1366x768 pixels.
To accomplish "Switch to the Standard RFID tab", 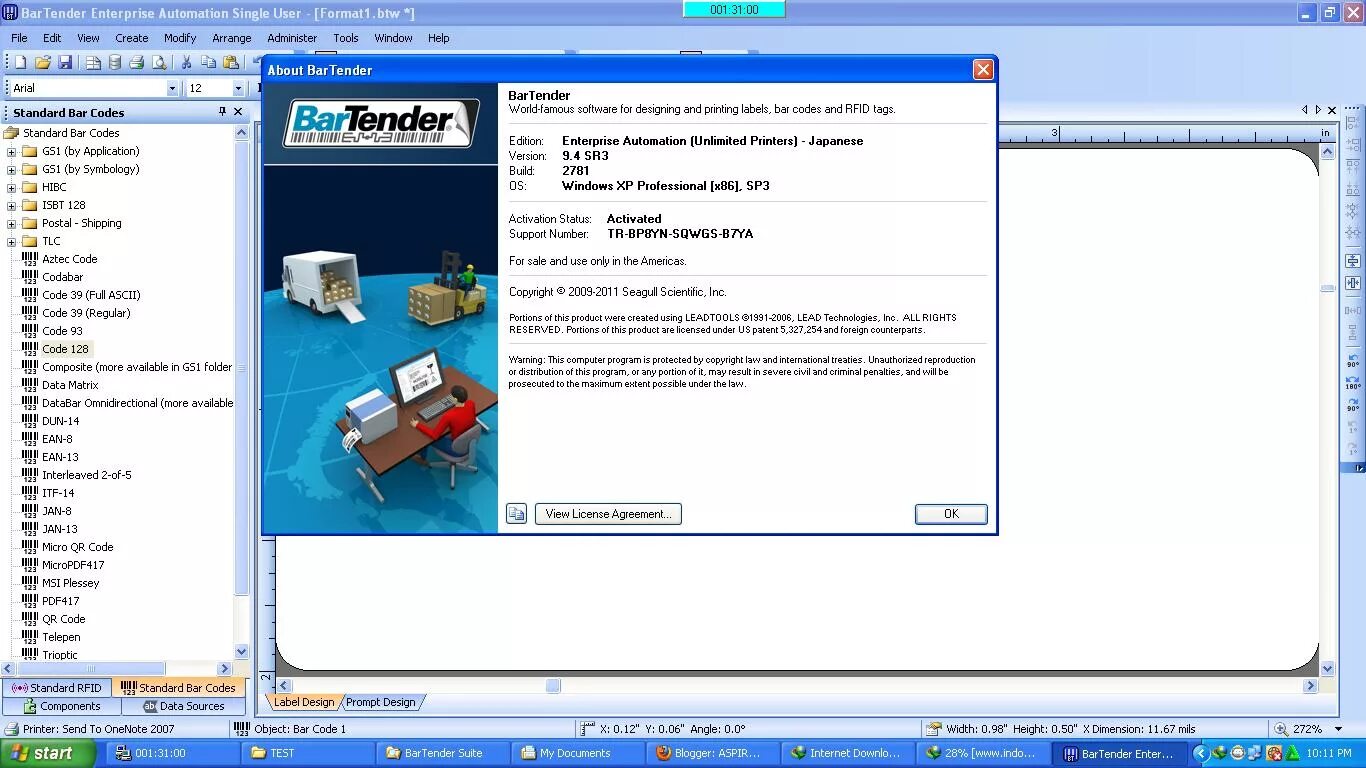I will click(56, 688).
